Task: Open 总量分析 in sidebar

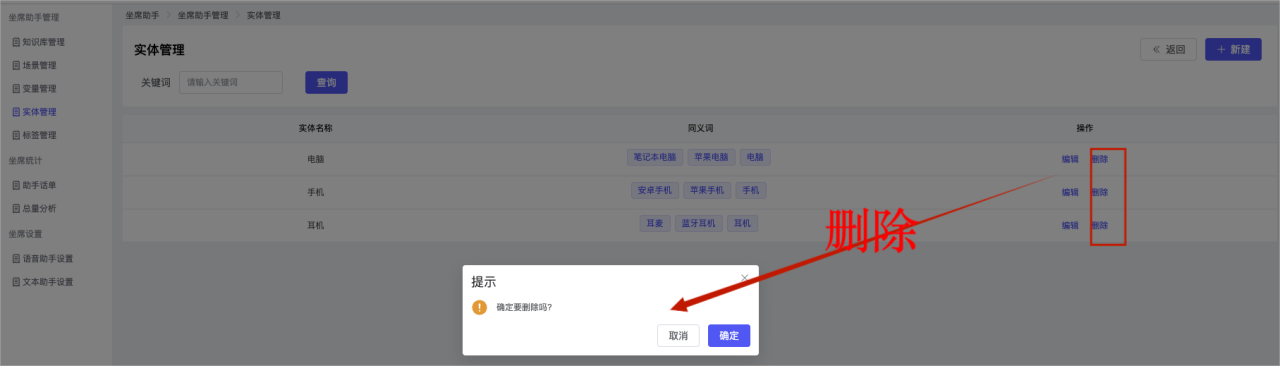Action: [x=34, y=209]
